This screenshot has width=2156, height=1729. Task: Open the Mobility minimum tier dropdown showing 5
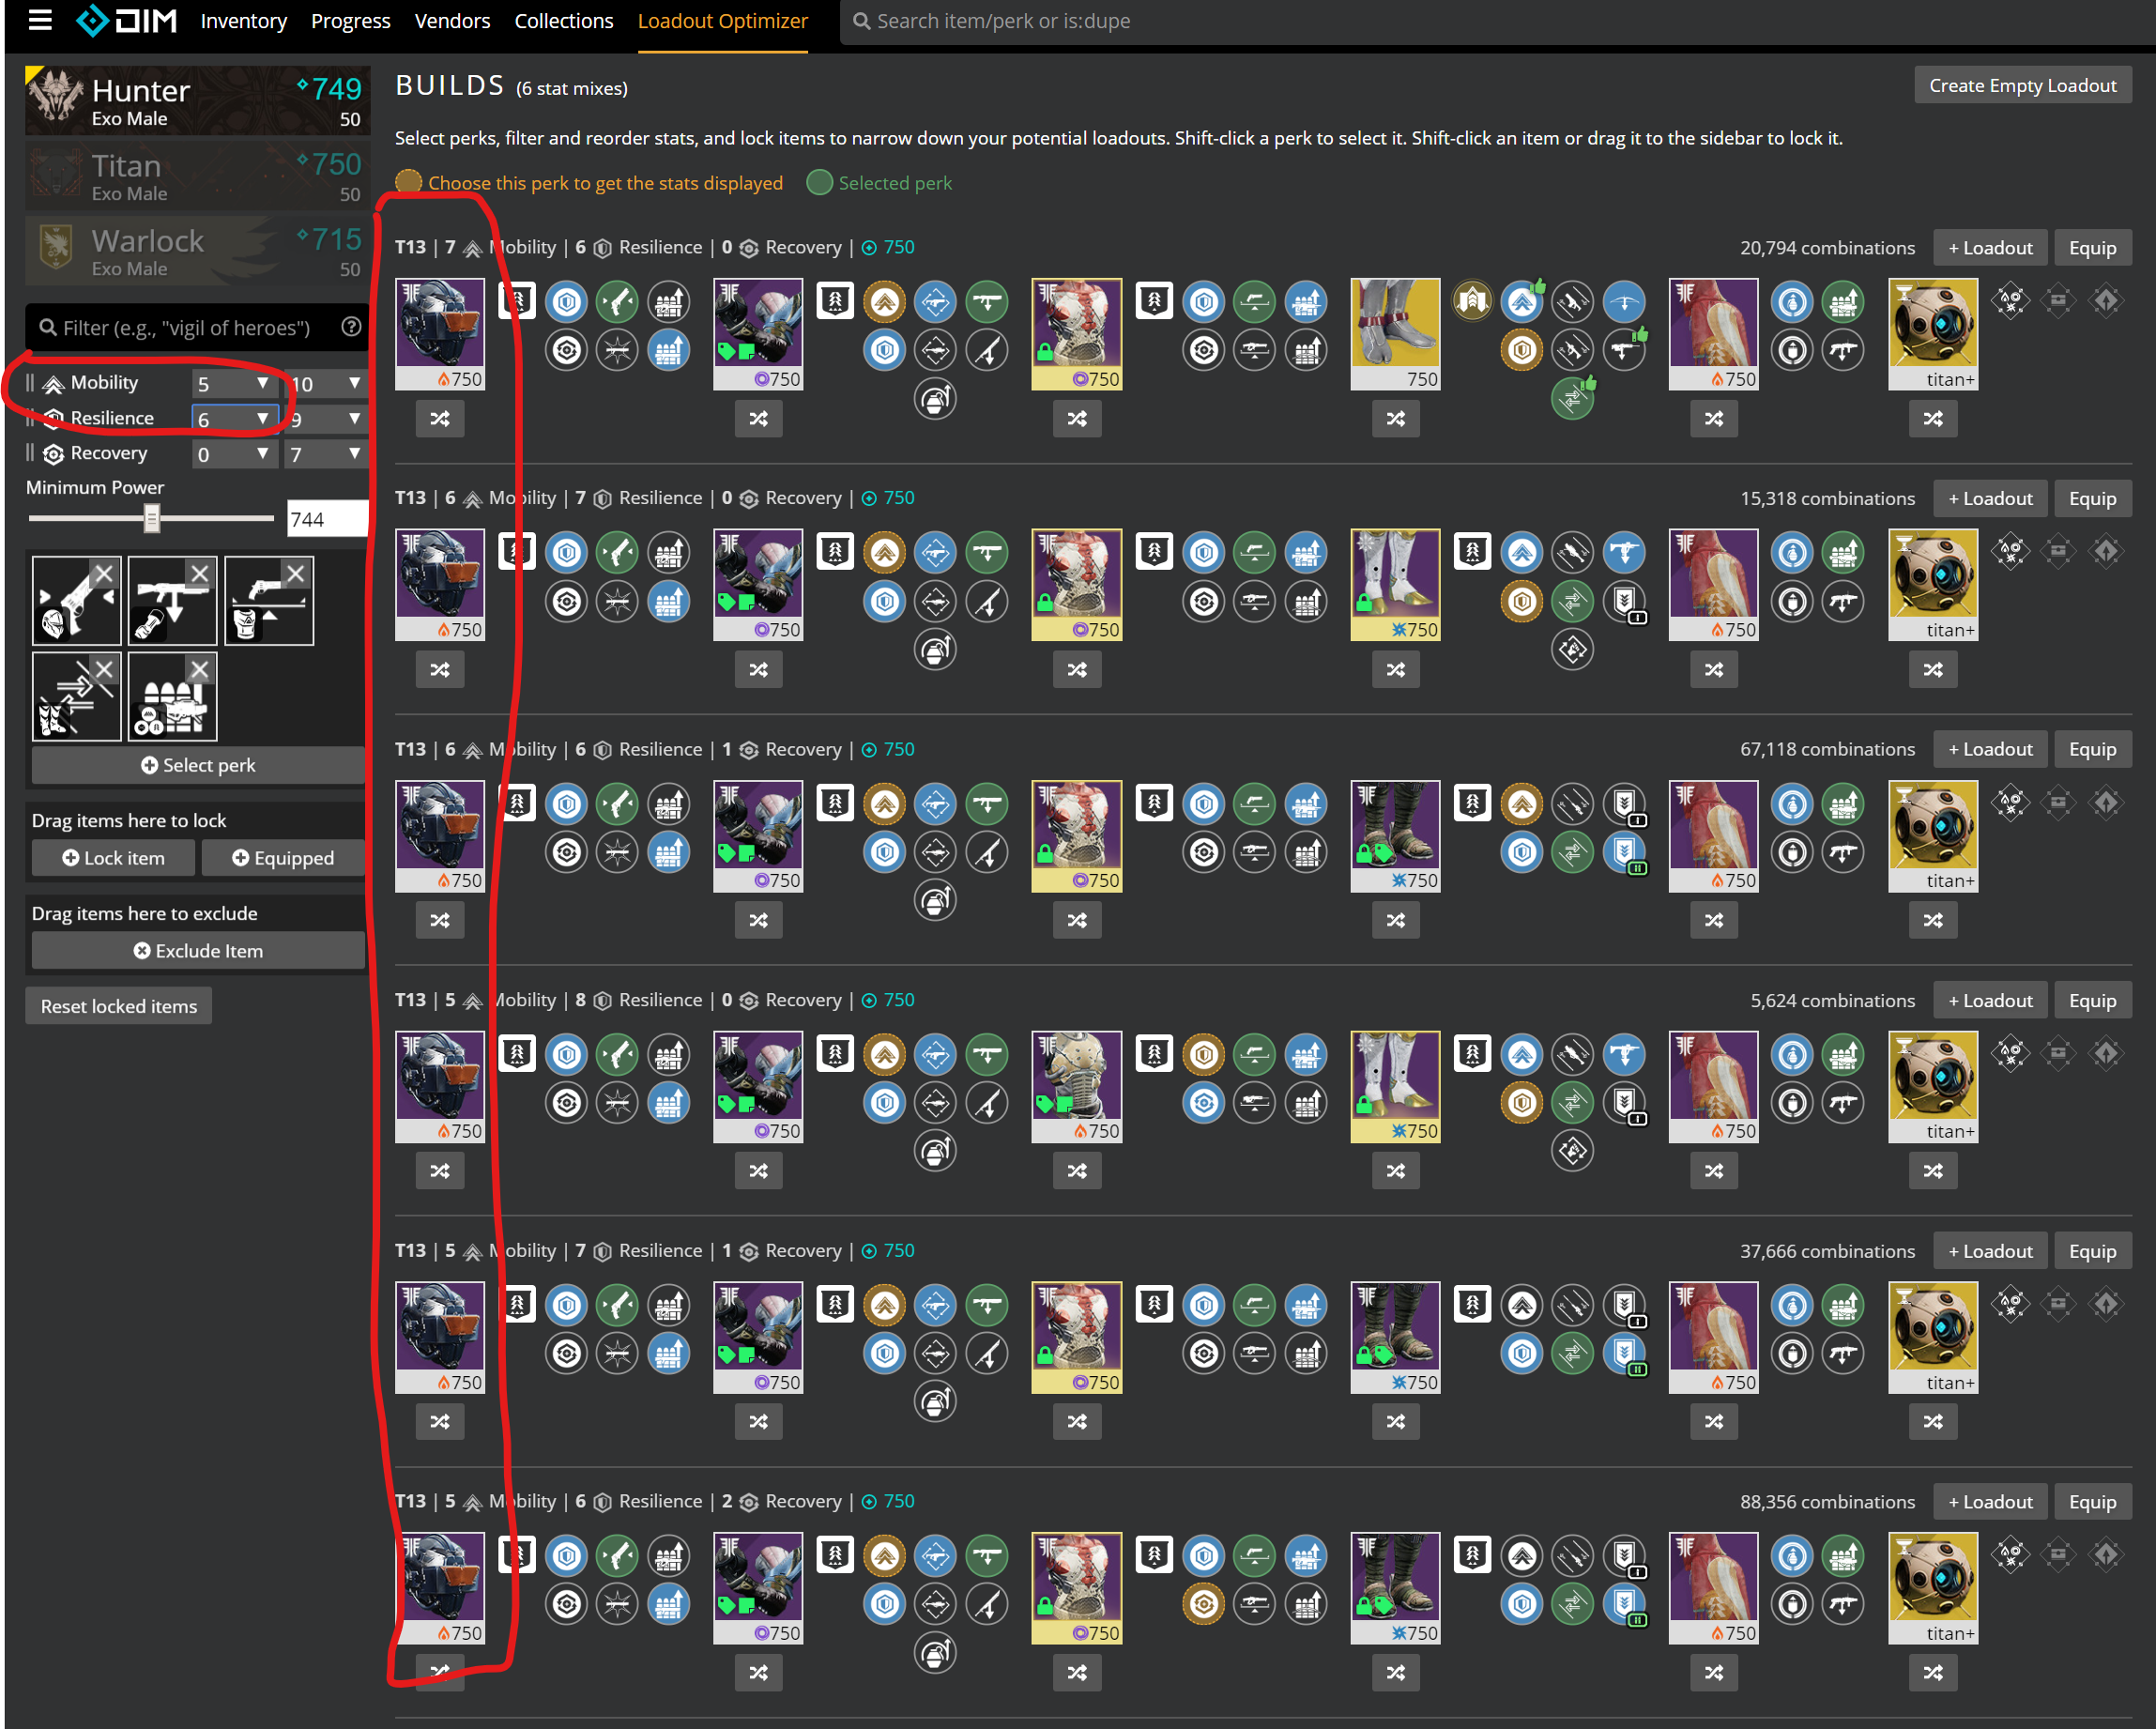click(235, 384)
